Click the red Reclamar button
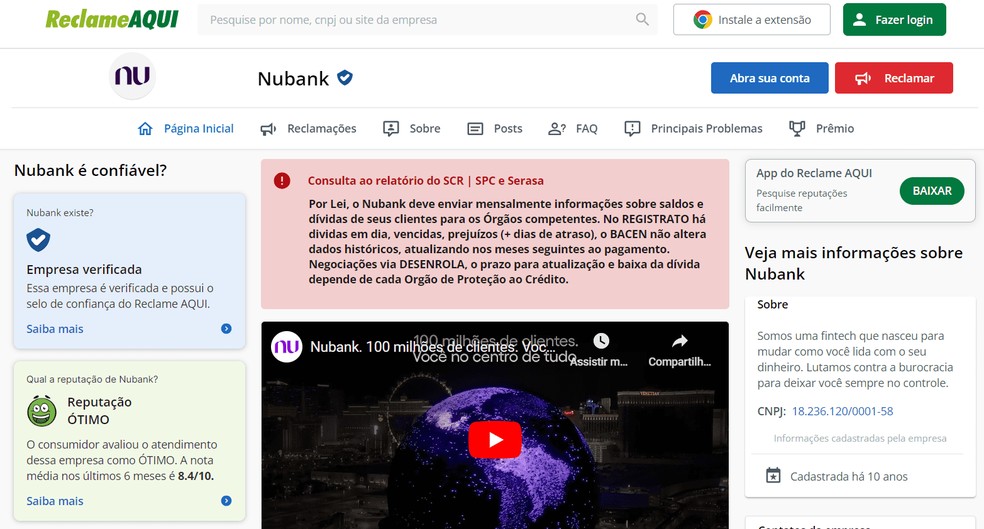 [894, 78]
